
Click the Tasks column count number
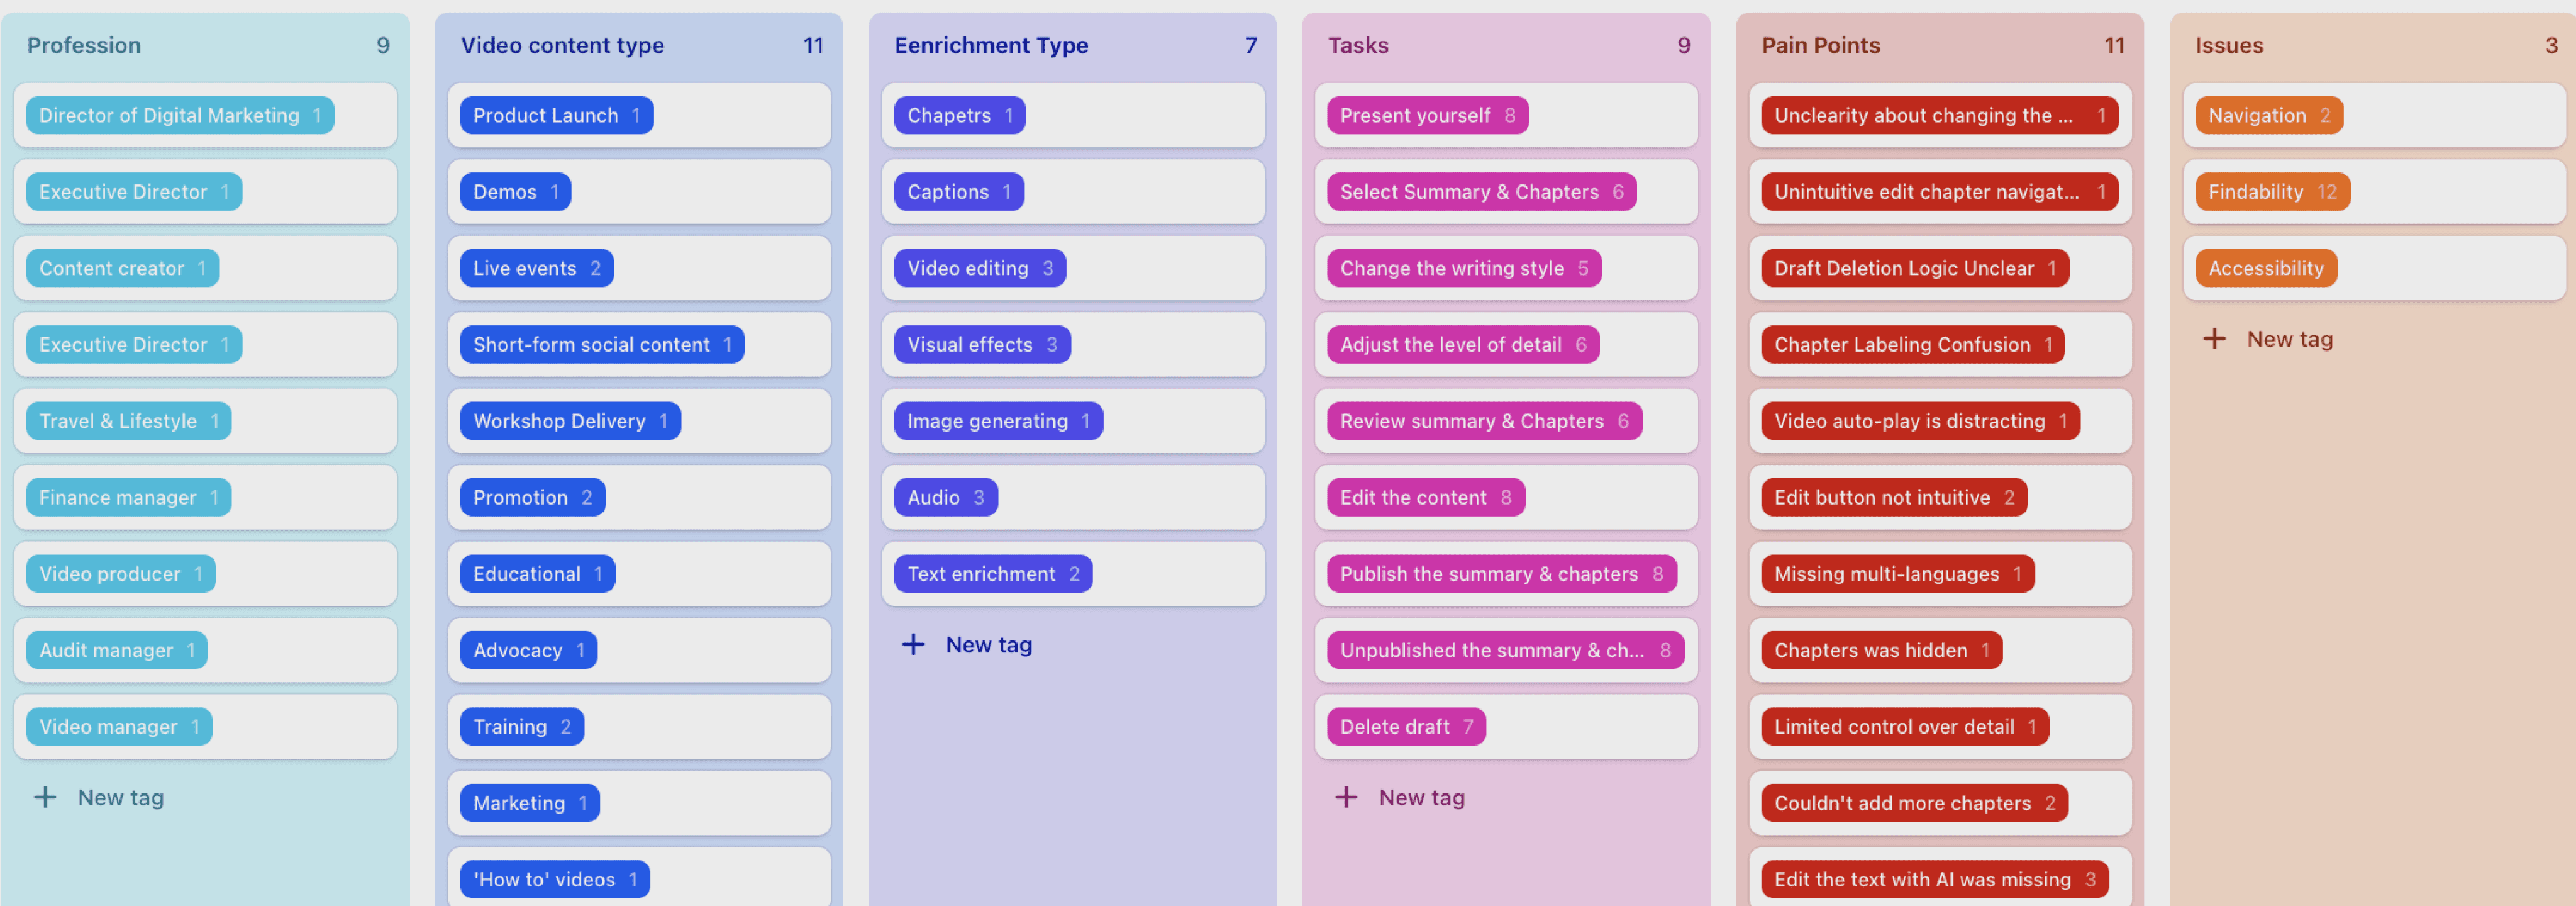[x=1683, y=45]
